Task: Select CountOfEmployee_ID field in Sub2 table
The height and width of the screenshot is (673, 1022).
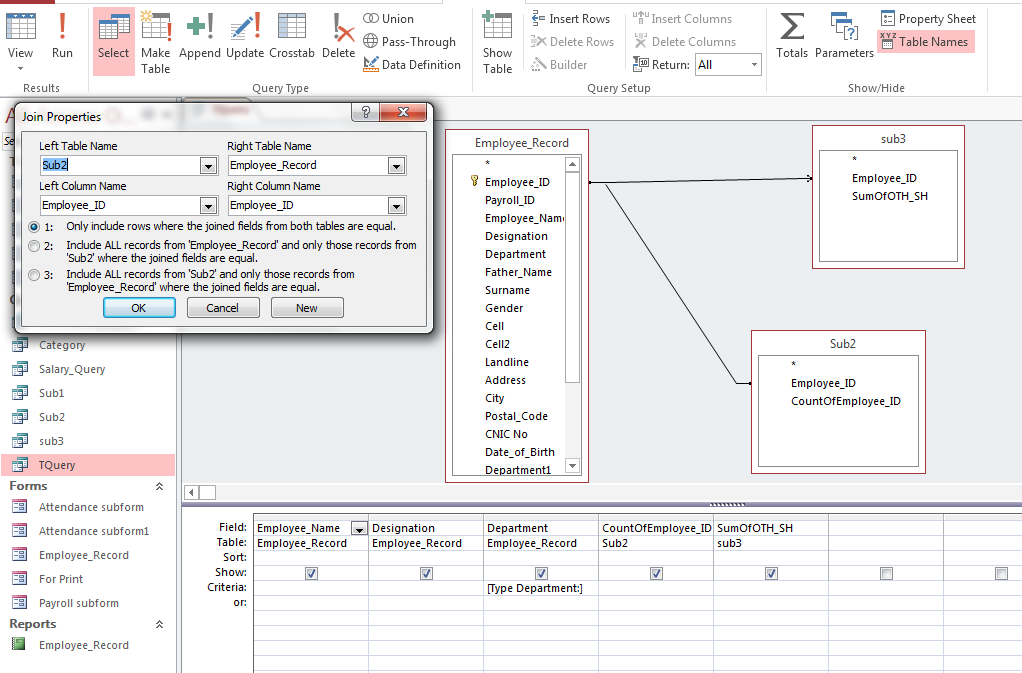Action: point(846,401)
